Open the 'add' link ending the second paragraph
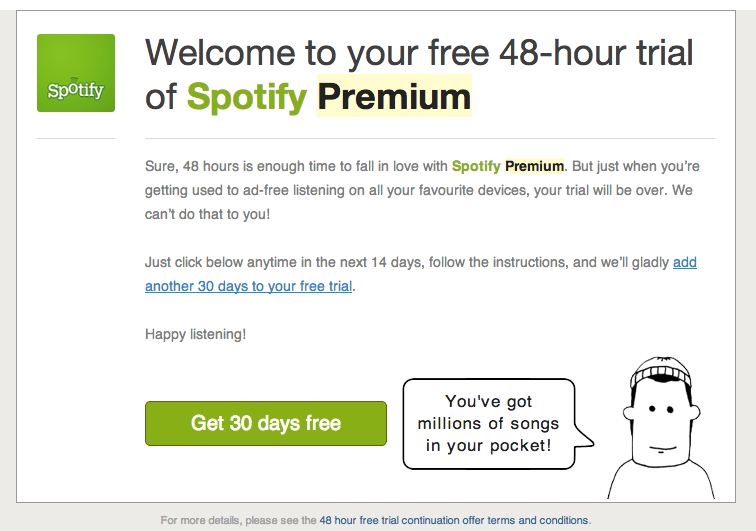Image resolution: width=756 pixels, height=531 pixels. click(x=685, y=262)
